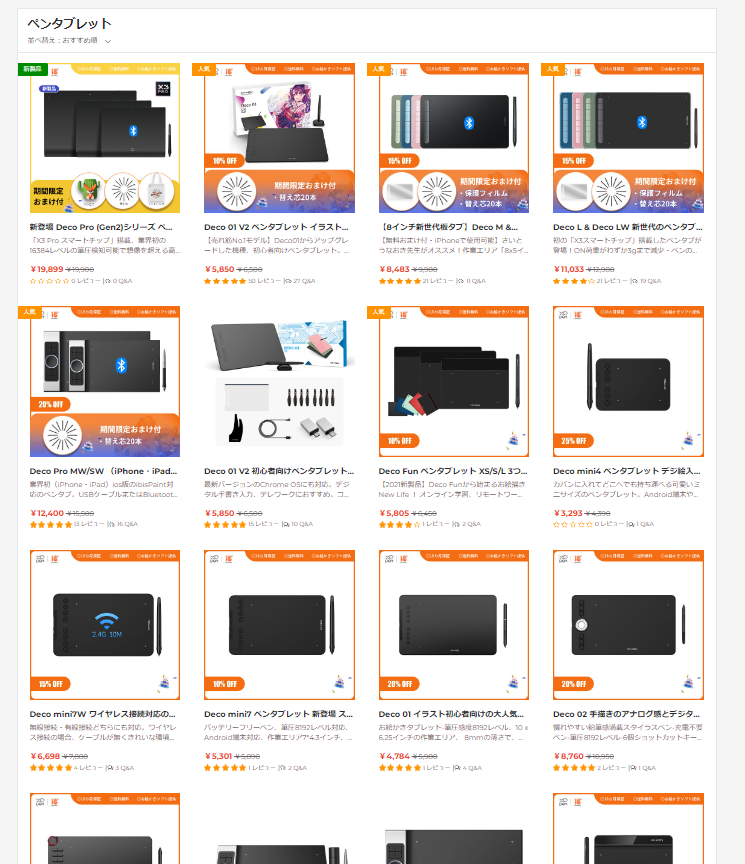Click the Deco mini7W wireless tablet image
This screenshot has height=864, width=745.
[105, 625]
